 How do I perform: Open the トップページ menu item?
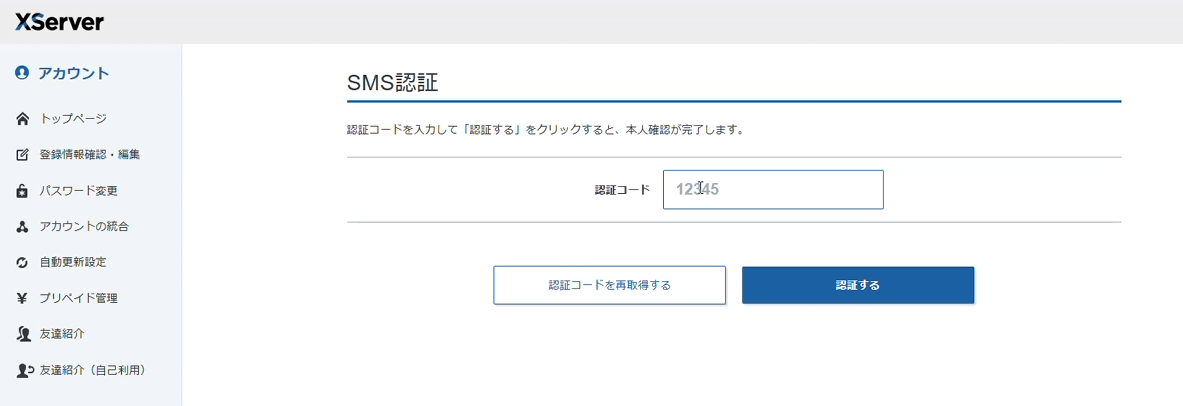[73, 119]
